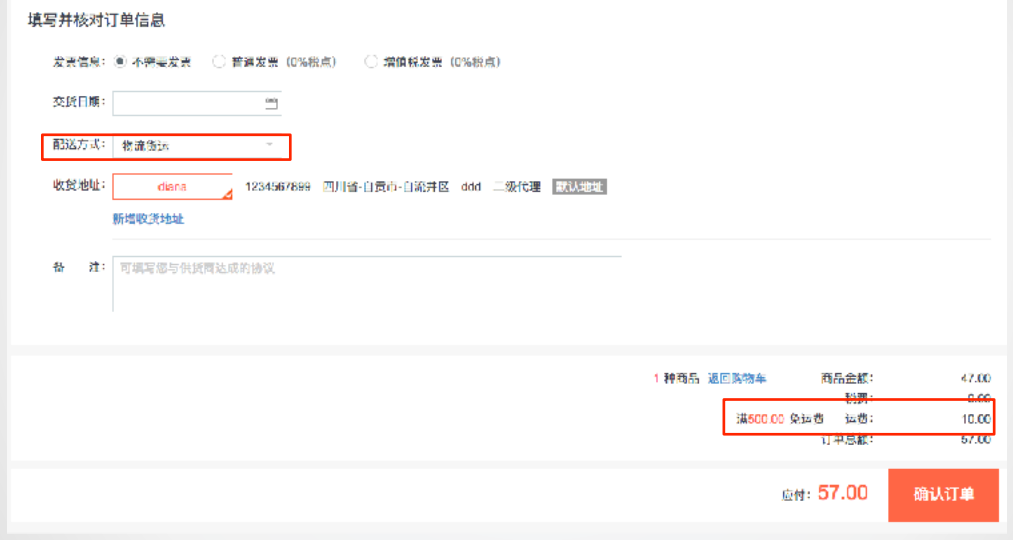The width and height of the screenshot is (1013, 540).
Task: Click the 10.00 shipping fee value
Action: 976,419
